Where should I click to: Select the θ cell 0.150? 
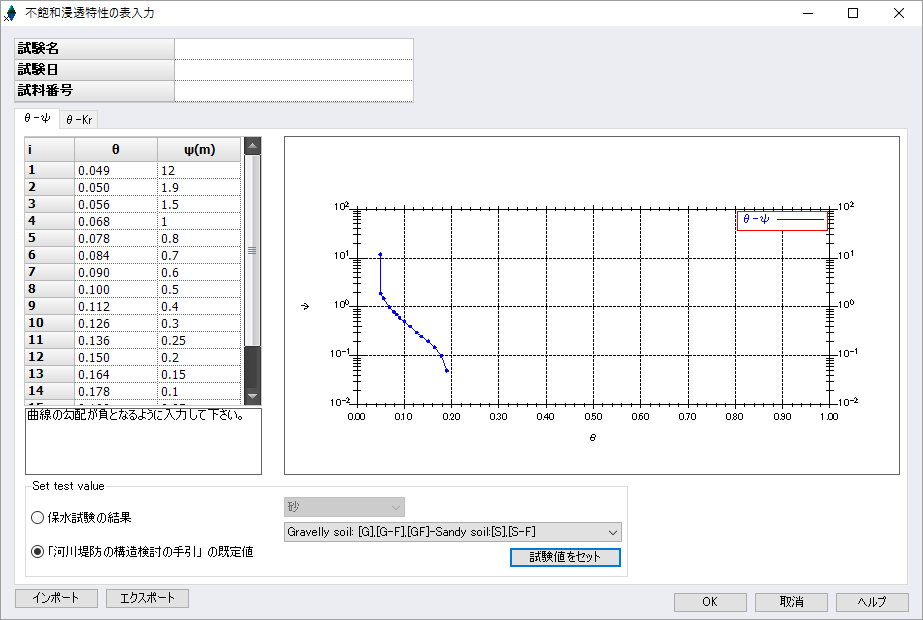pyautogui.click(x=116, y=358)
